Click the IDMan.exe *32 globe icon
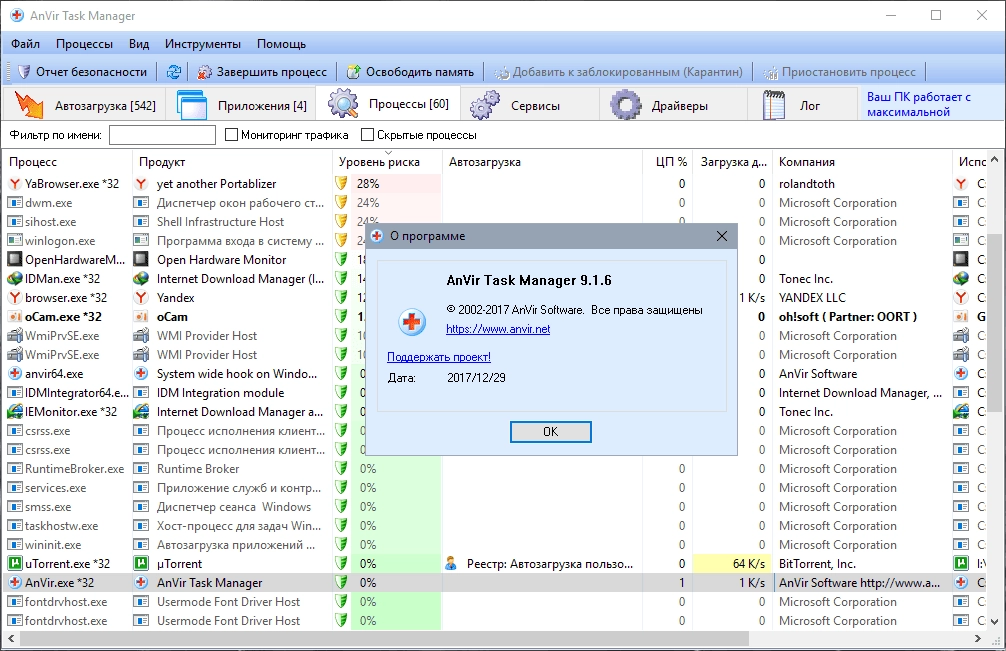This screenshot has height=651, width=1006. coord(15,278)
